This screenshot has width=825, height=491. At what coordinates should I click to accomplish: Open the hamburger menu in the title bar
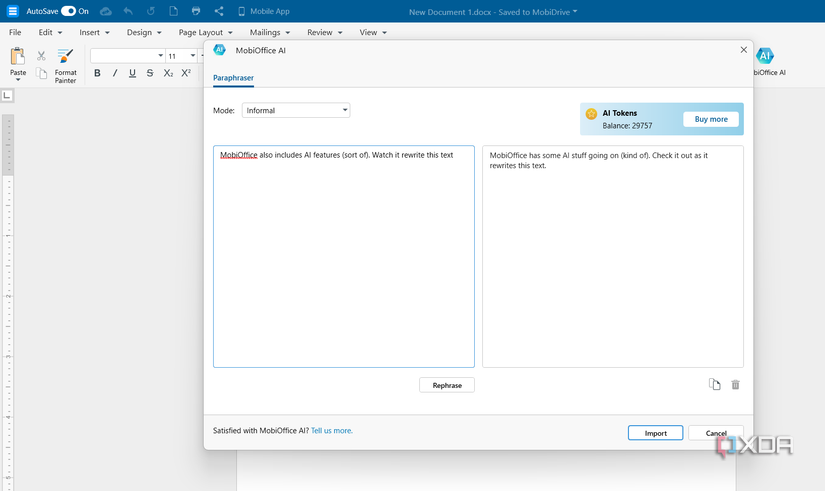click(13, 11)
